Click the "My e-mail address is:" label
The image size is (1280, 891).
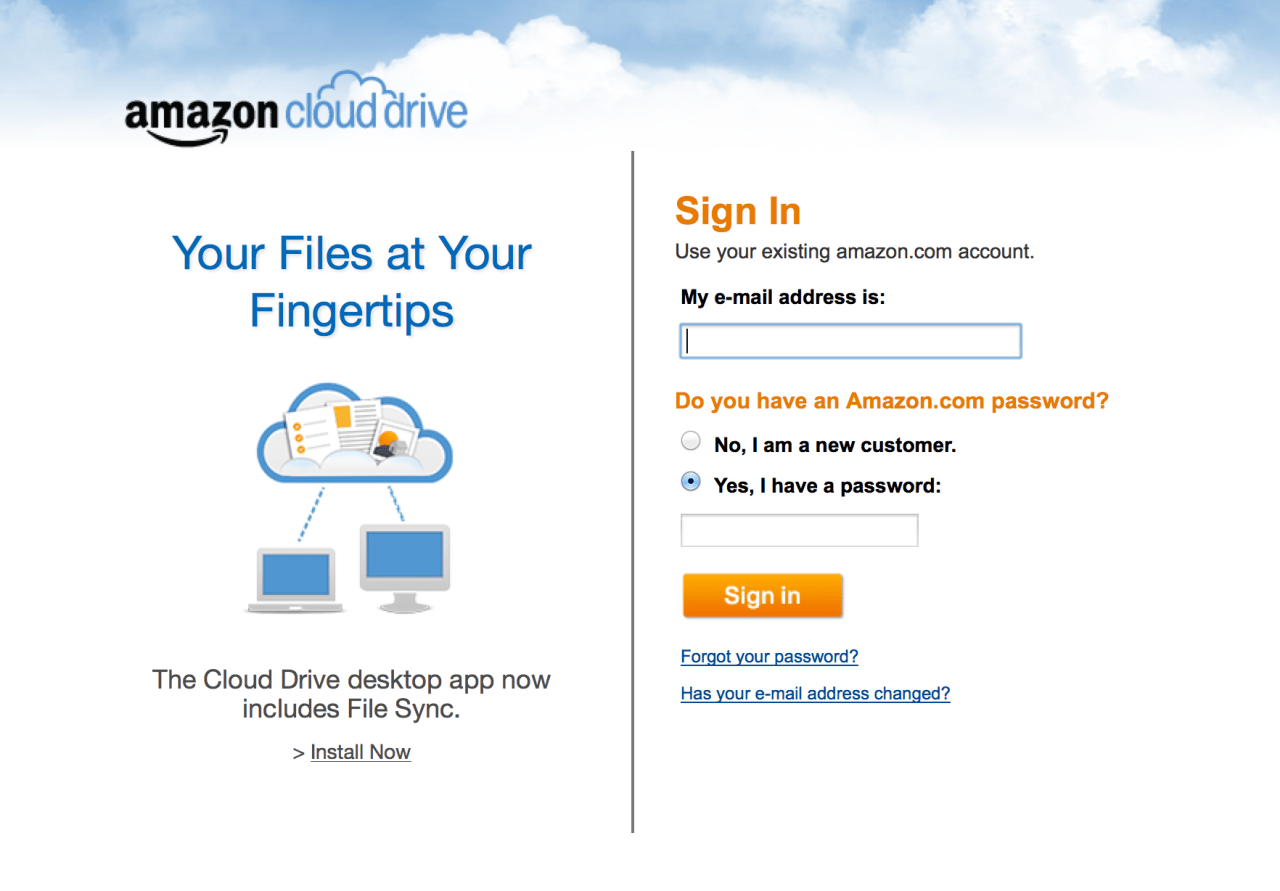(x=783, y=297)
